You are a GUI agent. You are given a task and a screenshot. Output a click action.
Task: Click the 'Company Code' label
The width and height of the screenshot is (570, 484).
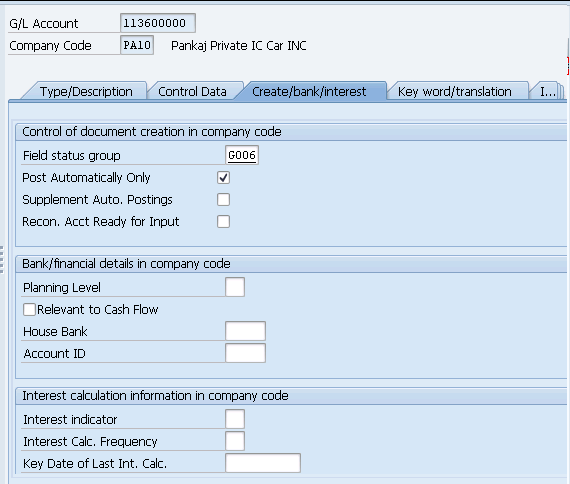coord(50,46)
